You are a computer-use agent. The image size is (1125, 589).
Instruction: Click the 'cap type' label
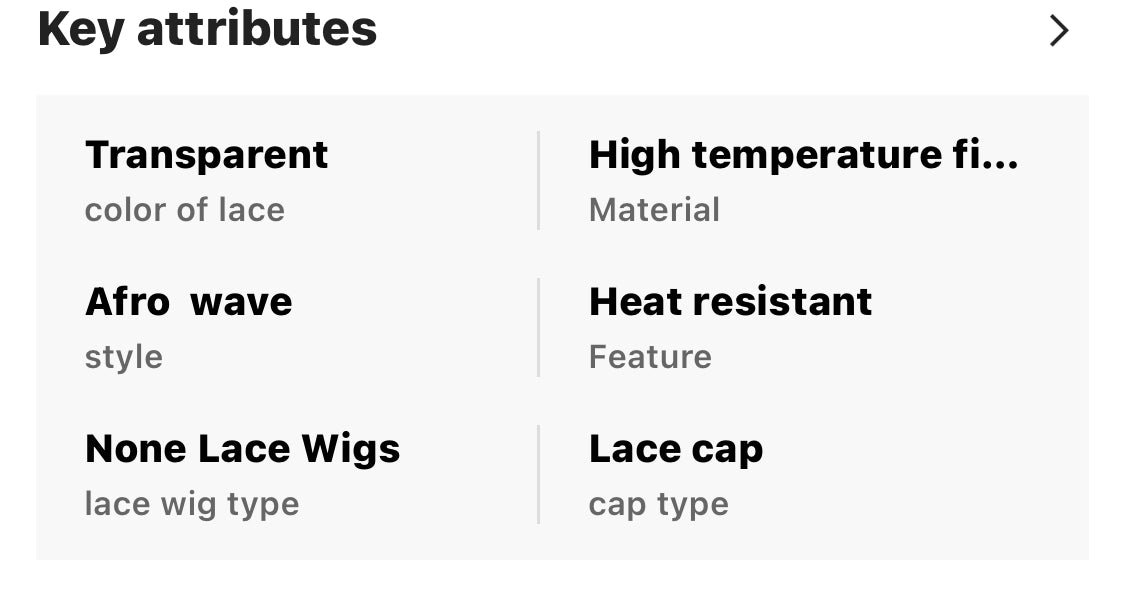pyautogui.click(x=658, y=504)
